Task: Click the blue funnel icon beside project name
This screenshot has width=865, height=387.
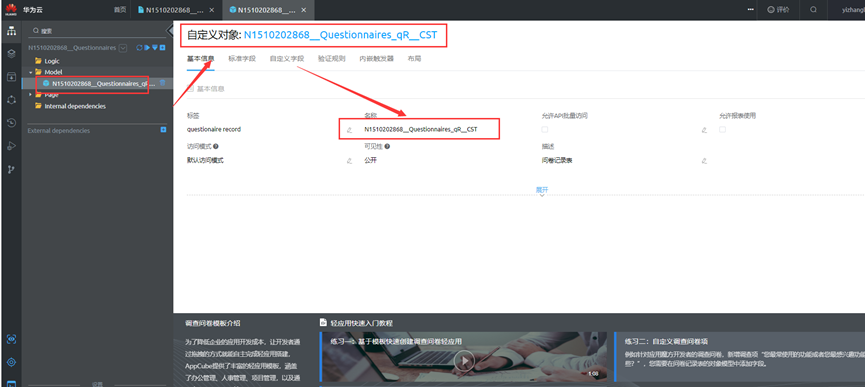Action: pyautogui.click(x=155, y=48)
